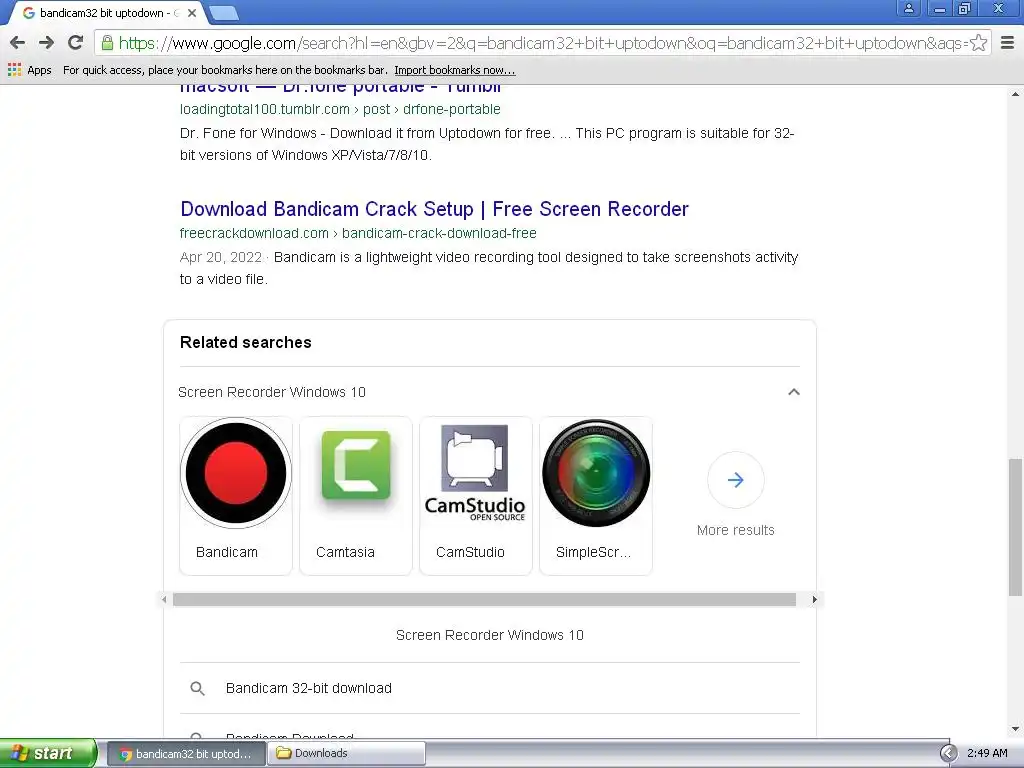Go back using the browser back arrow
The width and height of the screenshot is (1024, 768).
[18, 43]
